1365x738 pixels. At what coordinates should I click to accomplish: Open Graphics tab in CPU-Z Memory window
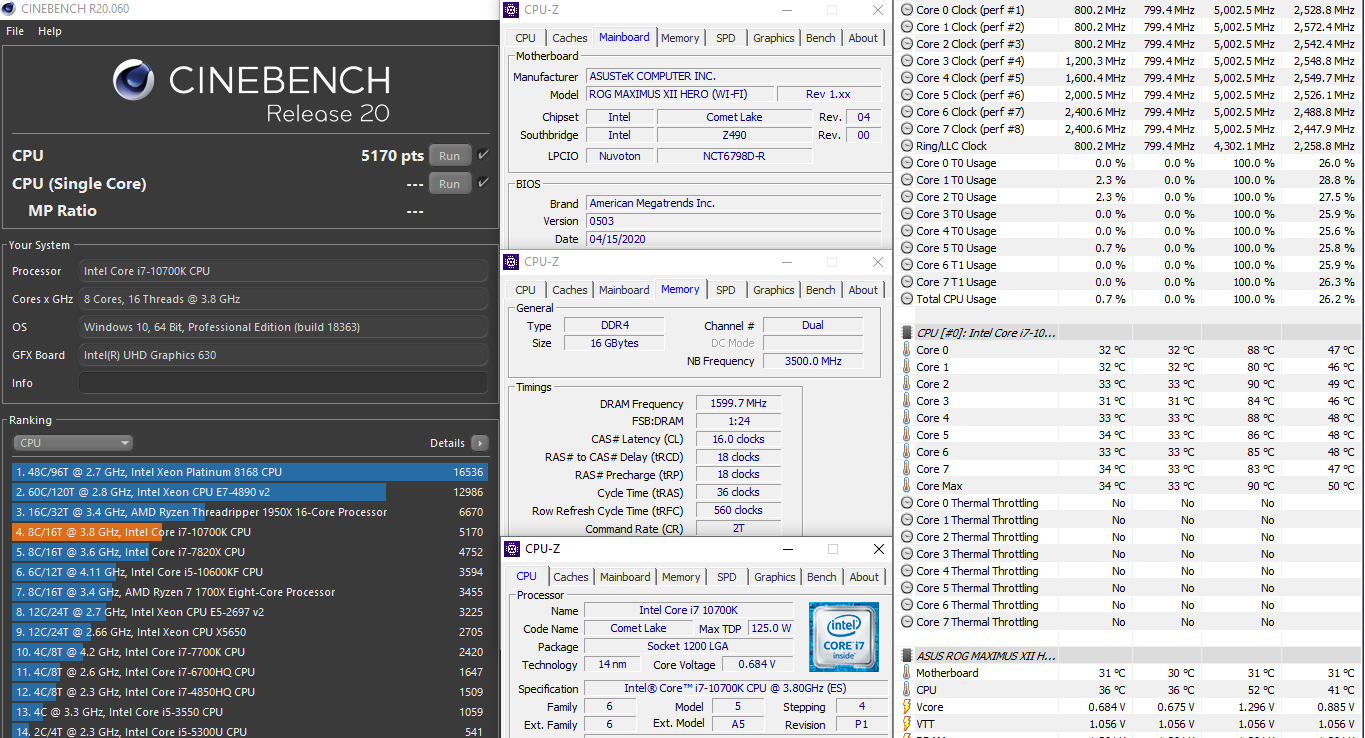[x=774, y=290]
